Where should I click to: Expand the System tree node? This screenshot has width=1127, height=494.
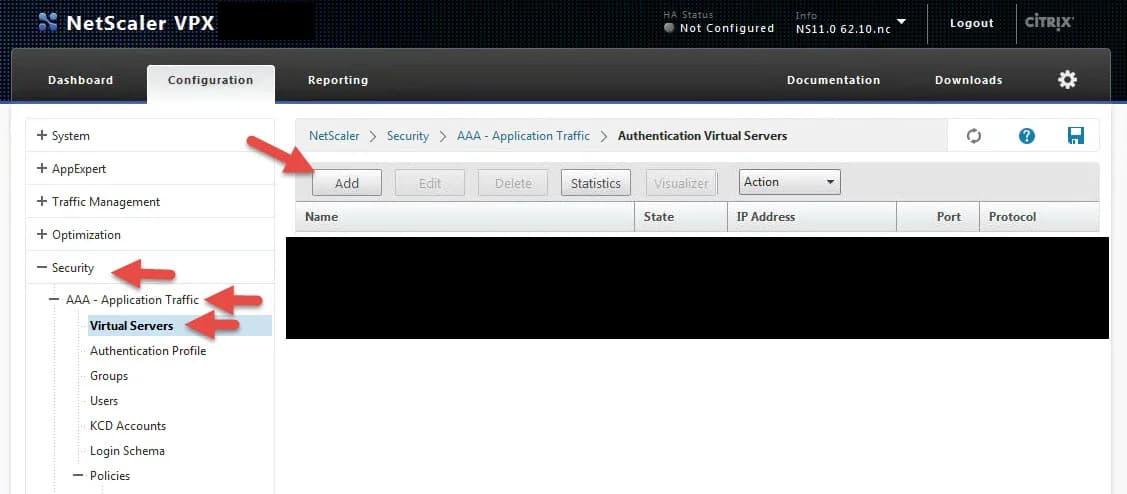coord(42,135)
